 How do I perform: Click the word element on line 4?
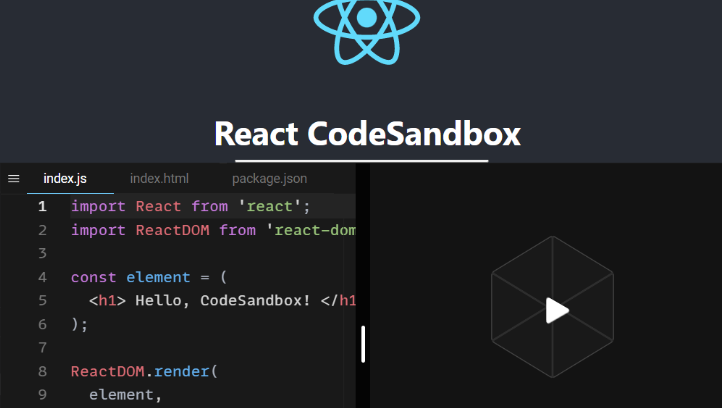coord(158,277)
